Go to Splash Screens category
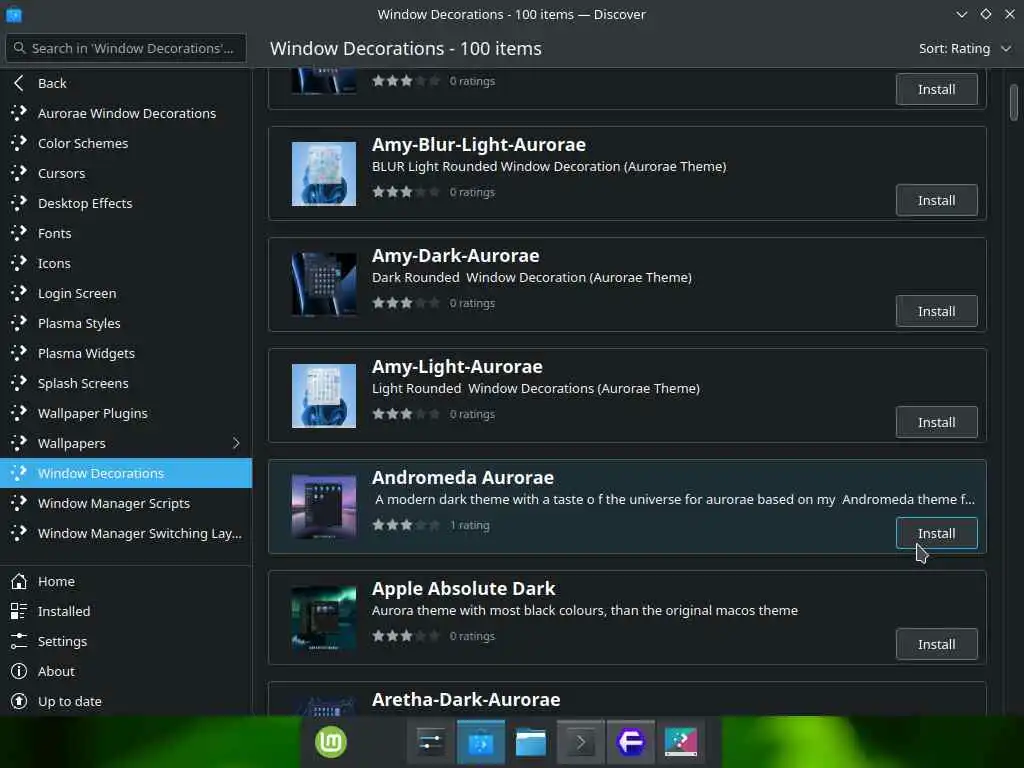 [126, 383]
